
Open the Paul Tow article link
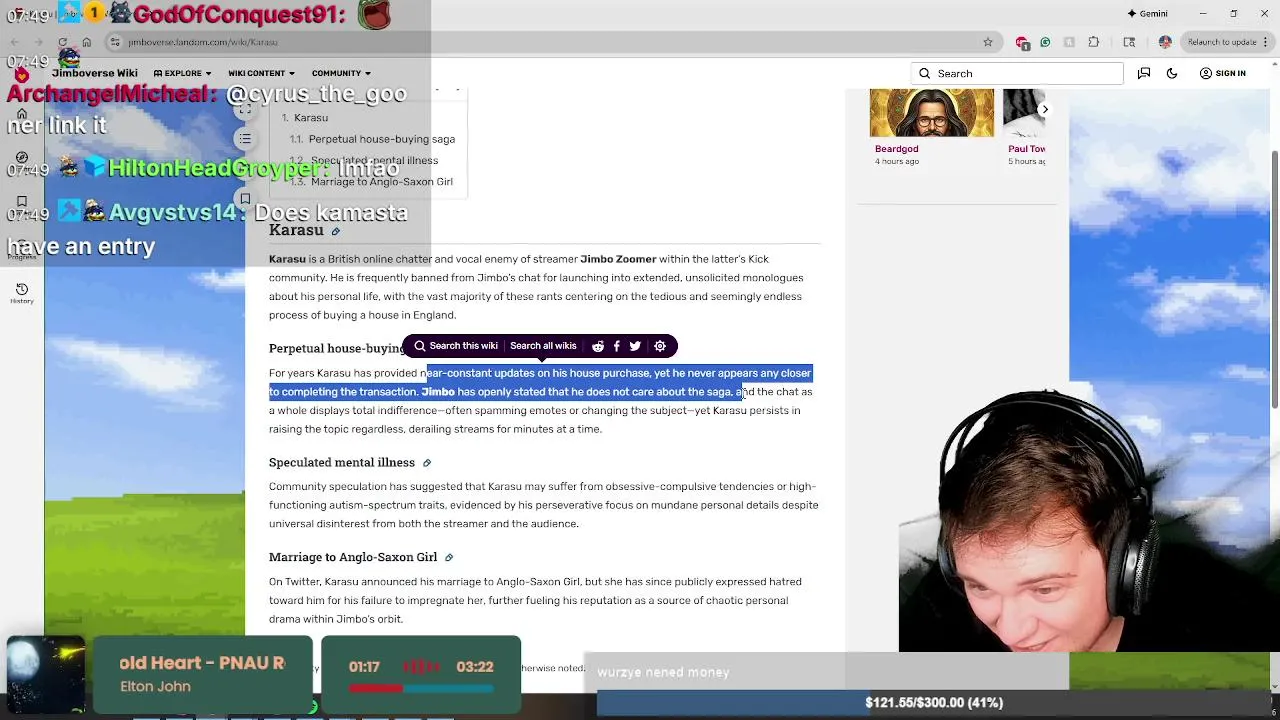[x=1026, y=149]
